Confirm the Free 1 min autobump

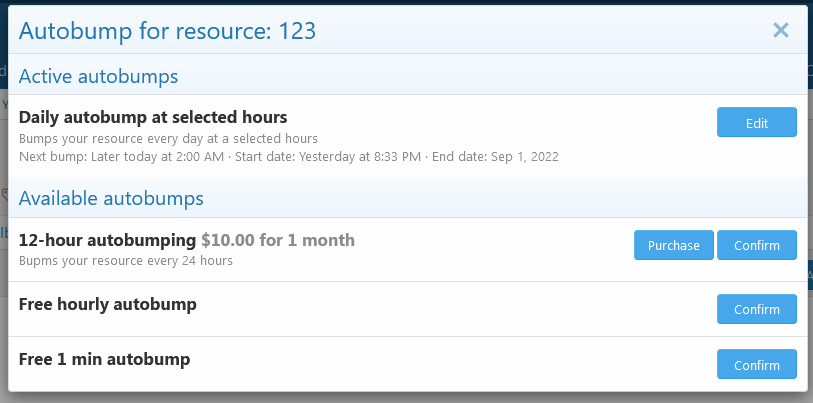[756, 364]
